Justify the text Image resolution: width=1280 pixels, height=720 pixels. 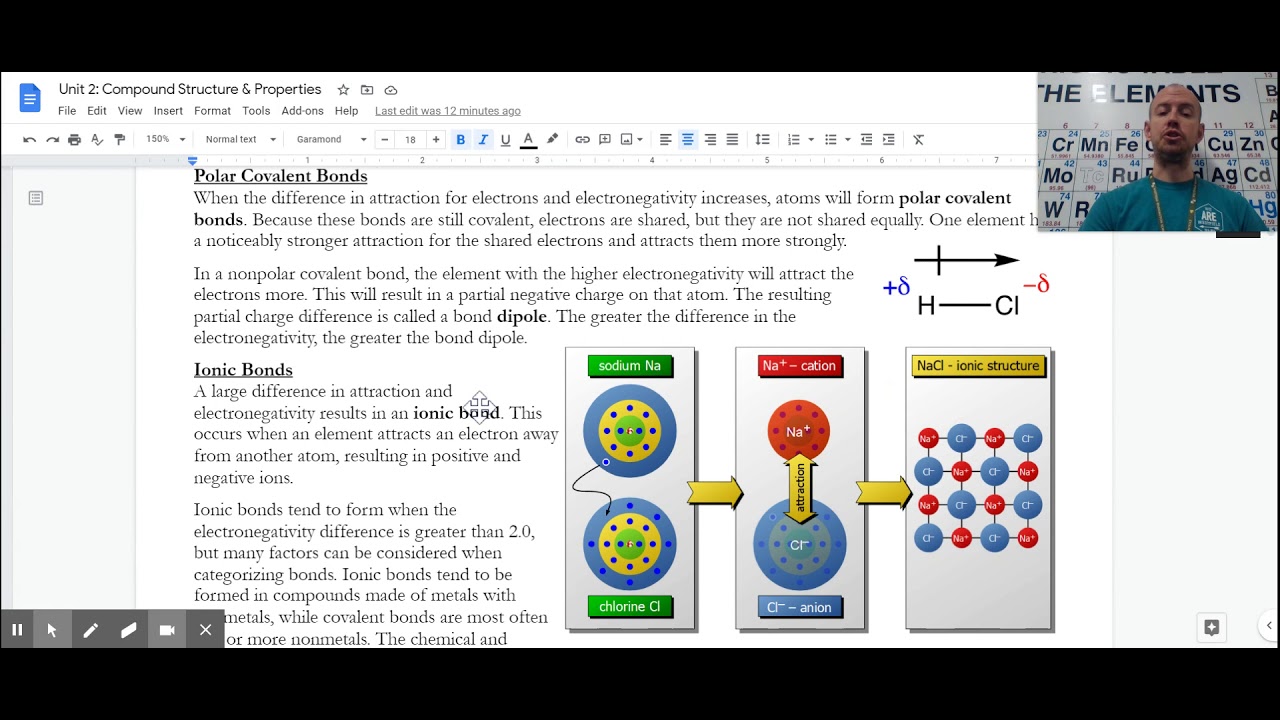pos(732,139)
